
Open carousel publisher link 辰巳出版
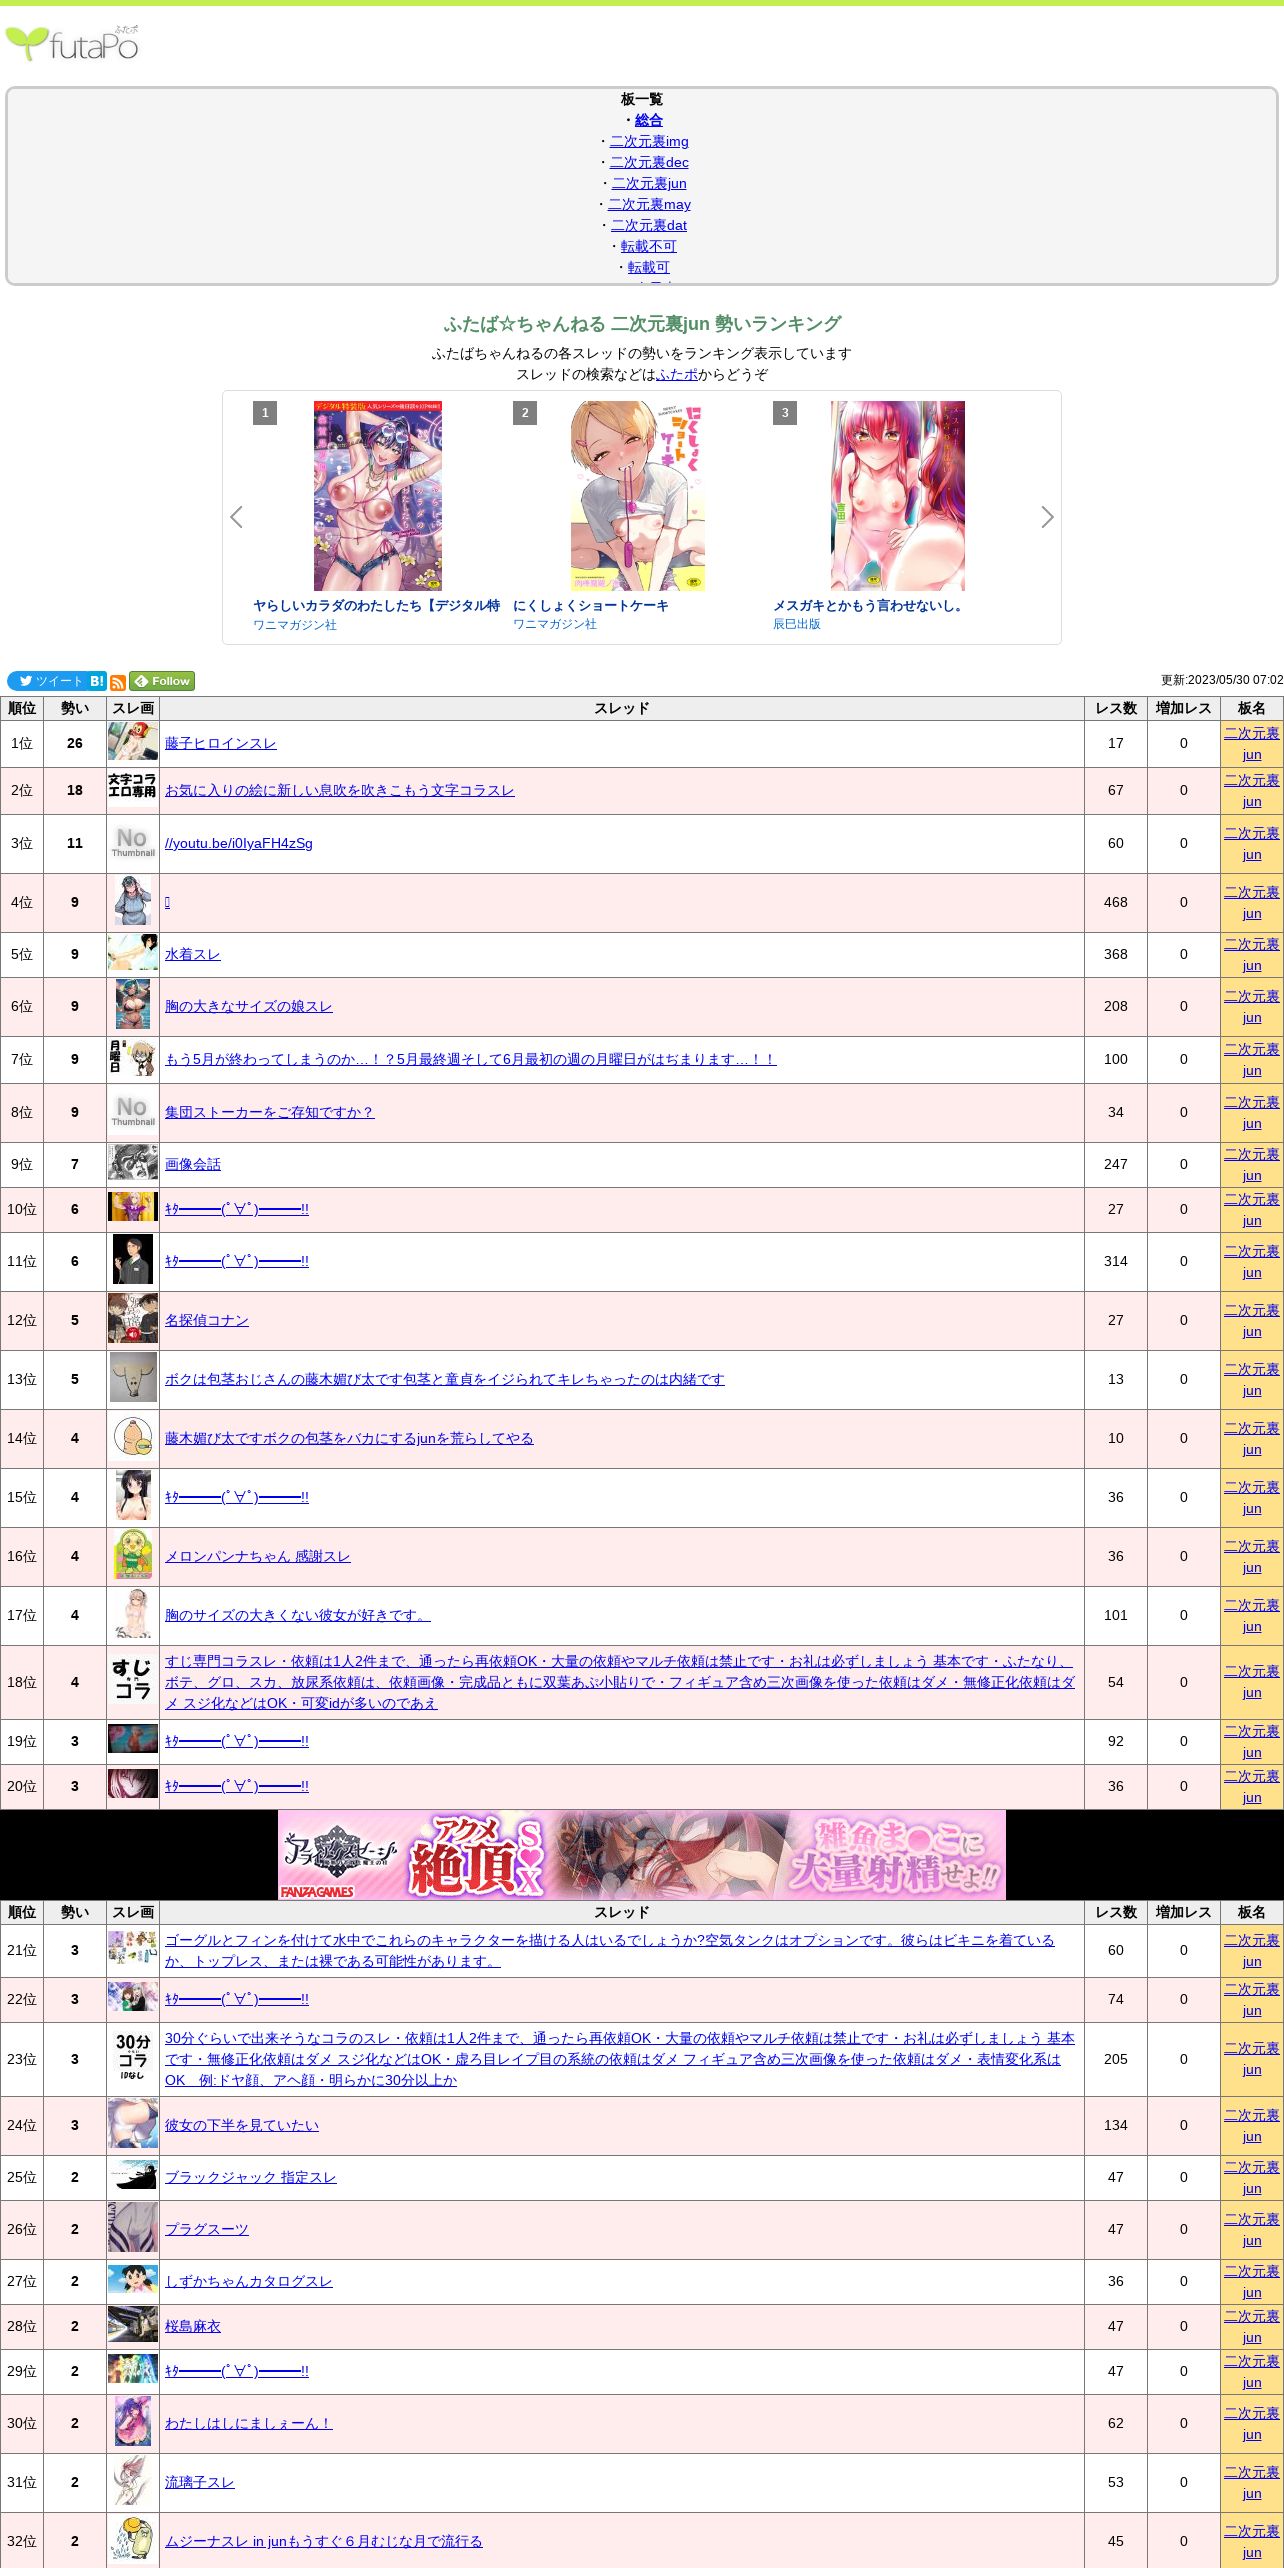797,623
